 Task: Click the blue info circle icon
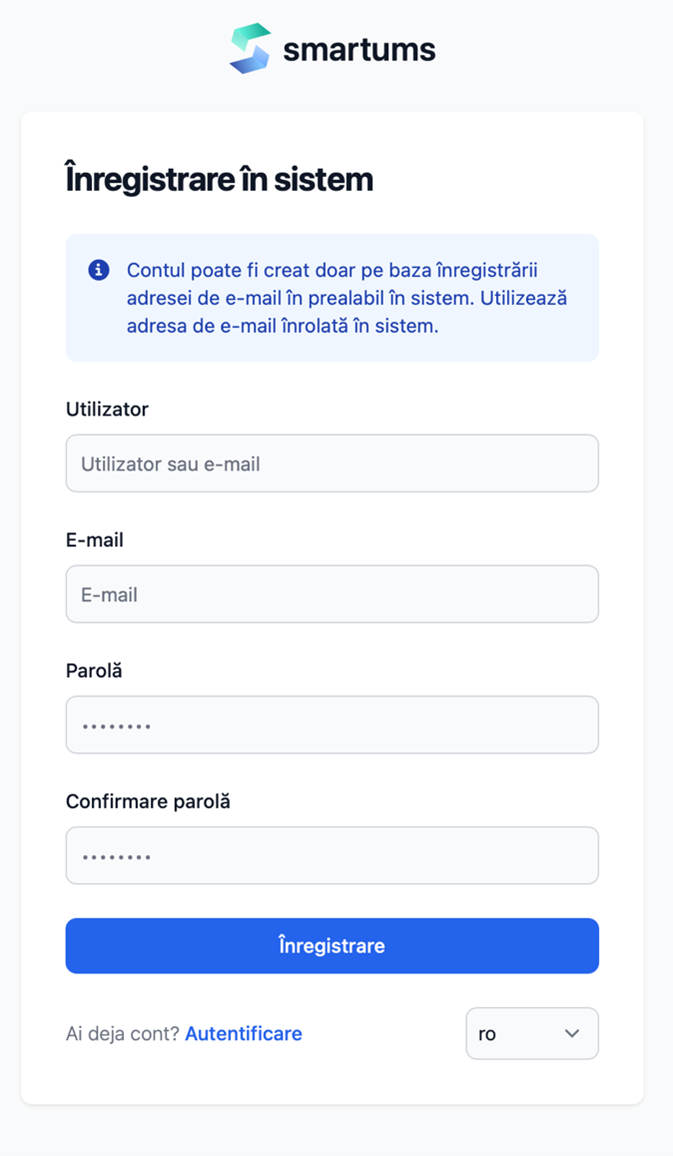point(98,270)
